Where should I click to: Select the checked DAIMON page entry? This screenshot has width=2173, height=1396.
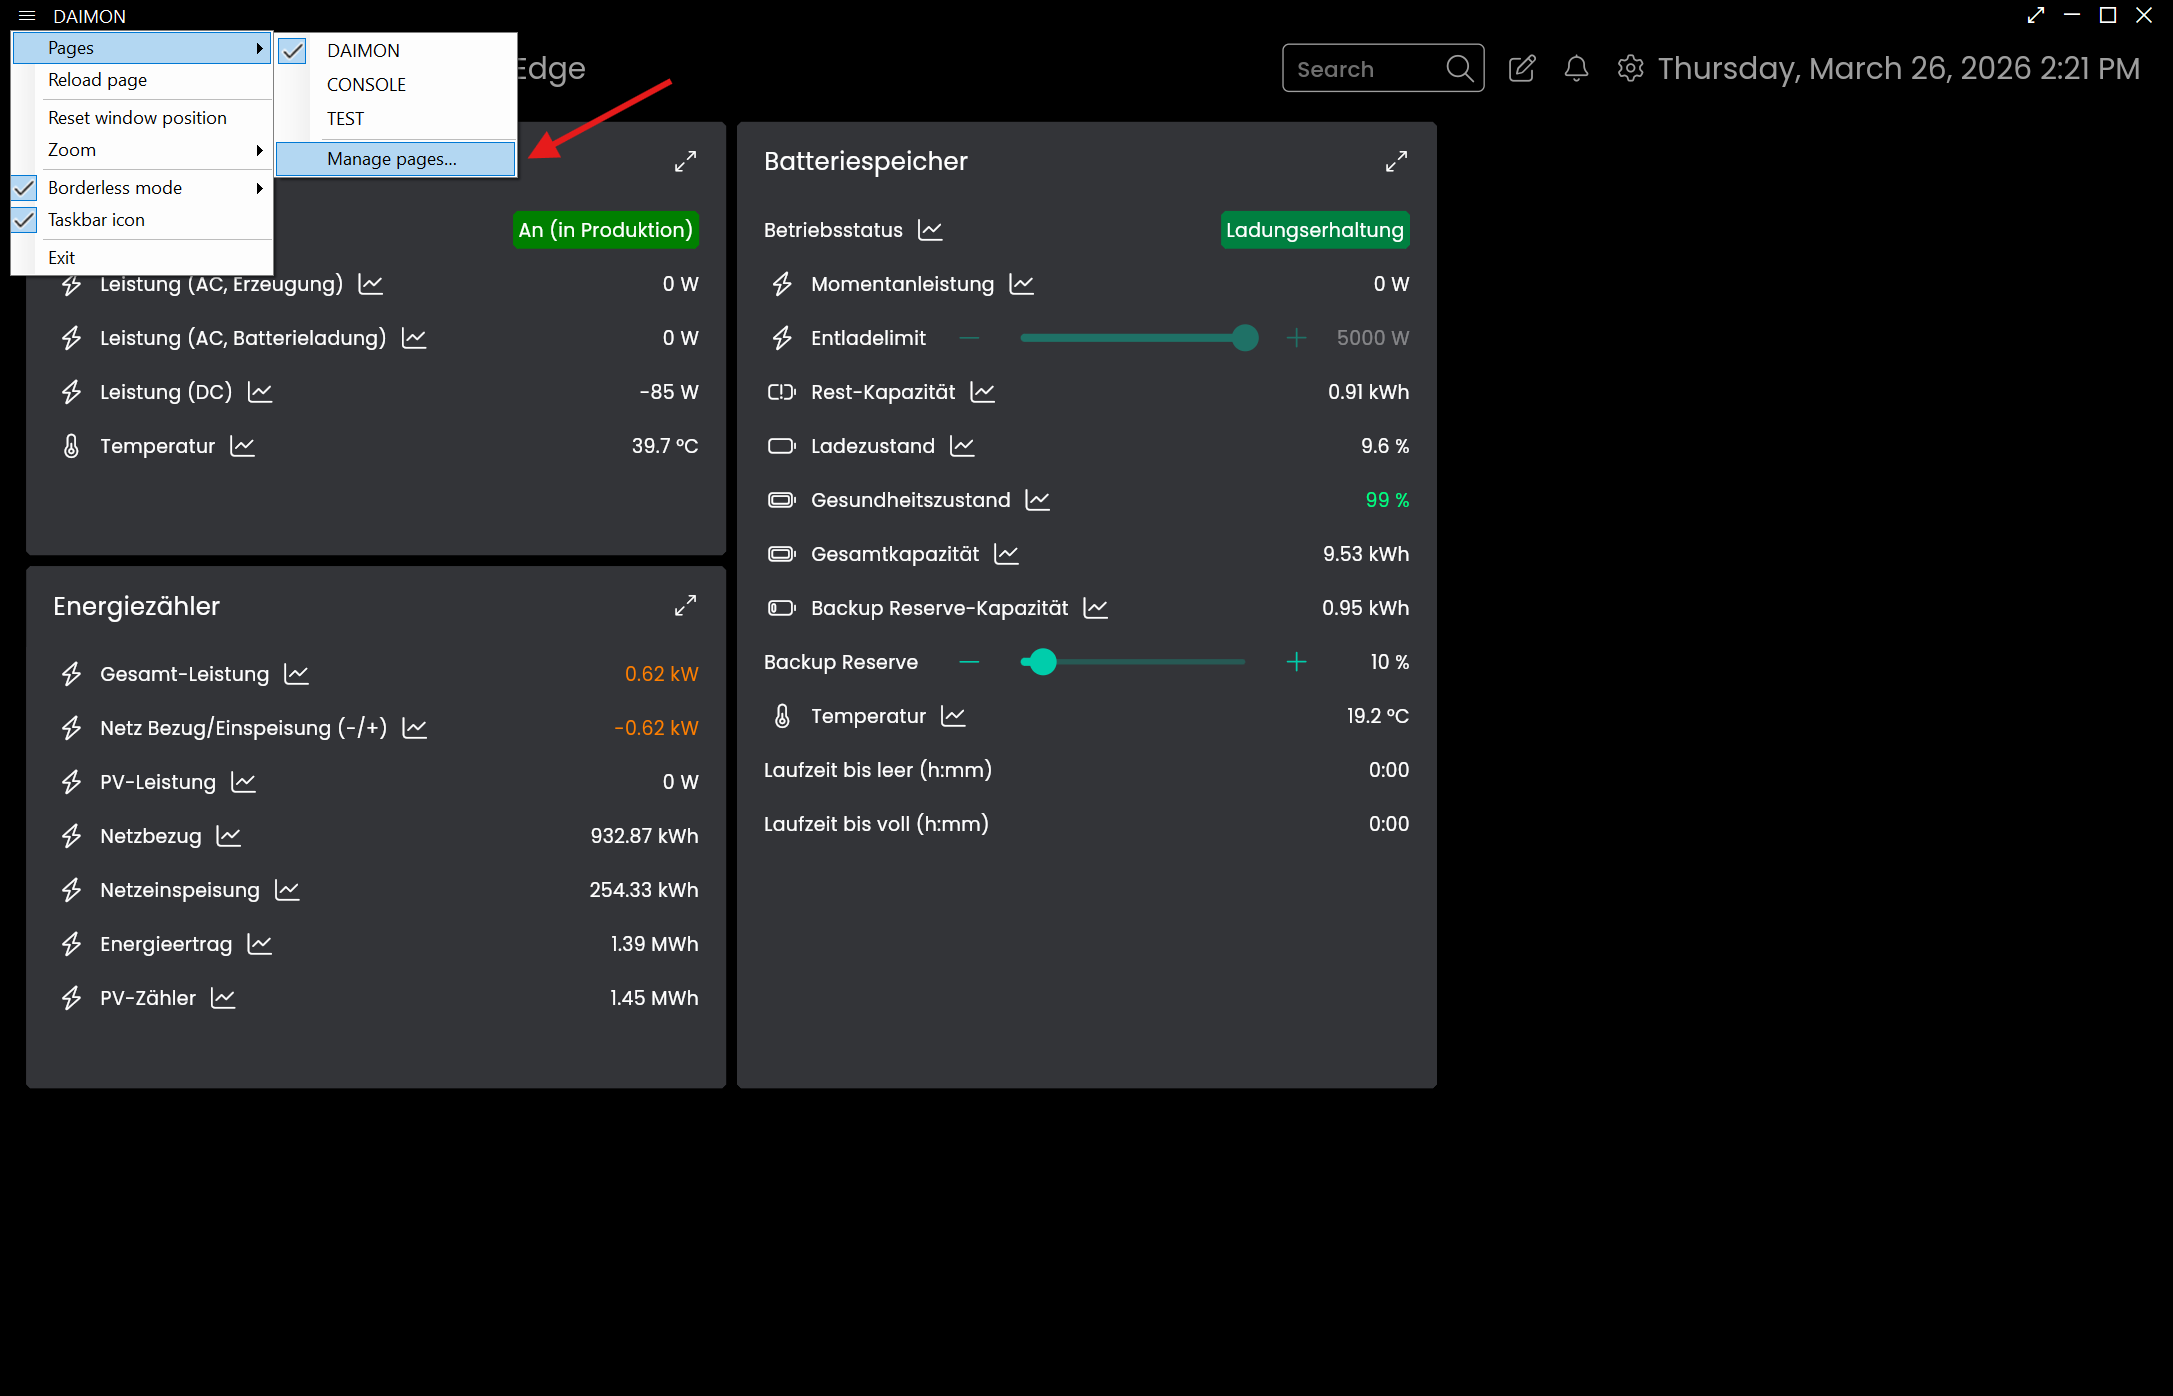pyautogui.click(x=363, y=51)
